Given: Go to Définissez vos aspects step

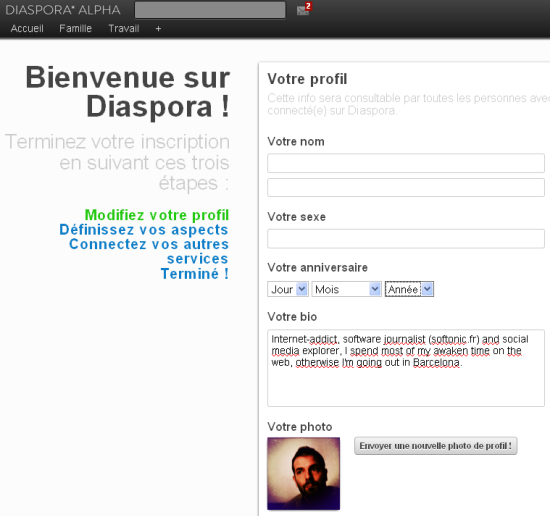Looking at the screenshot, I should pos(144,230).
